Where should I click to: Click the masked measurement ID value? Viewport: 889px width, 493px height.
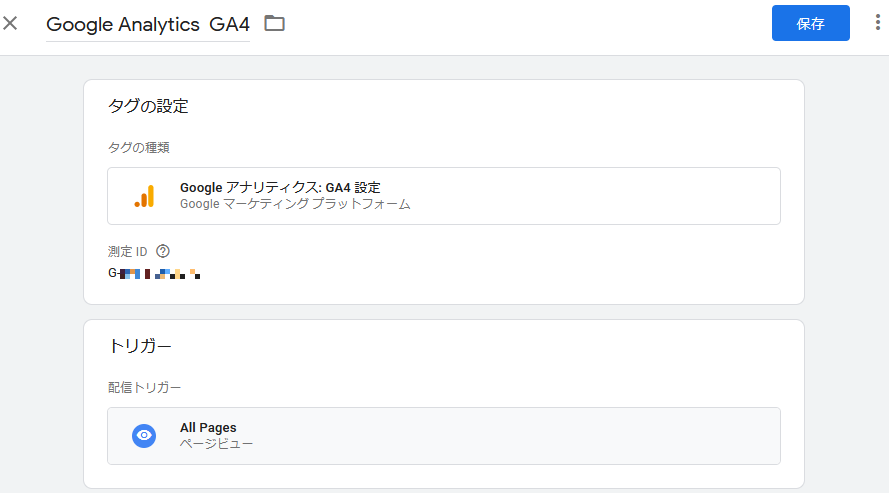154,274
